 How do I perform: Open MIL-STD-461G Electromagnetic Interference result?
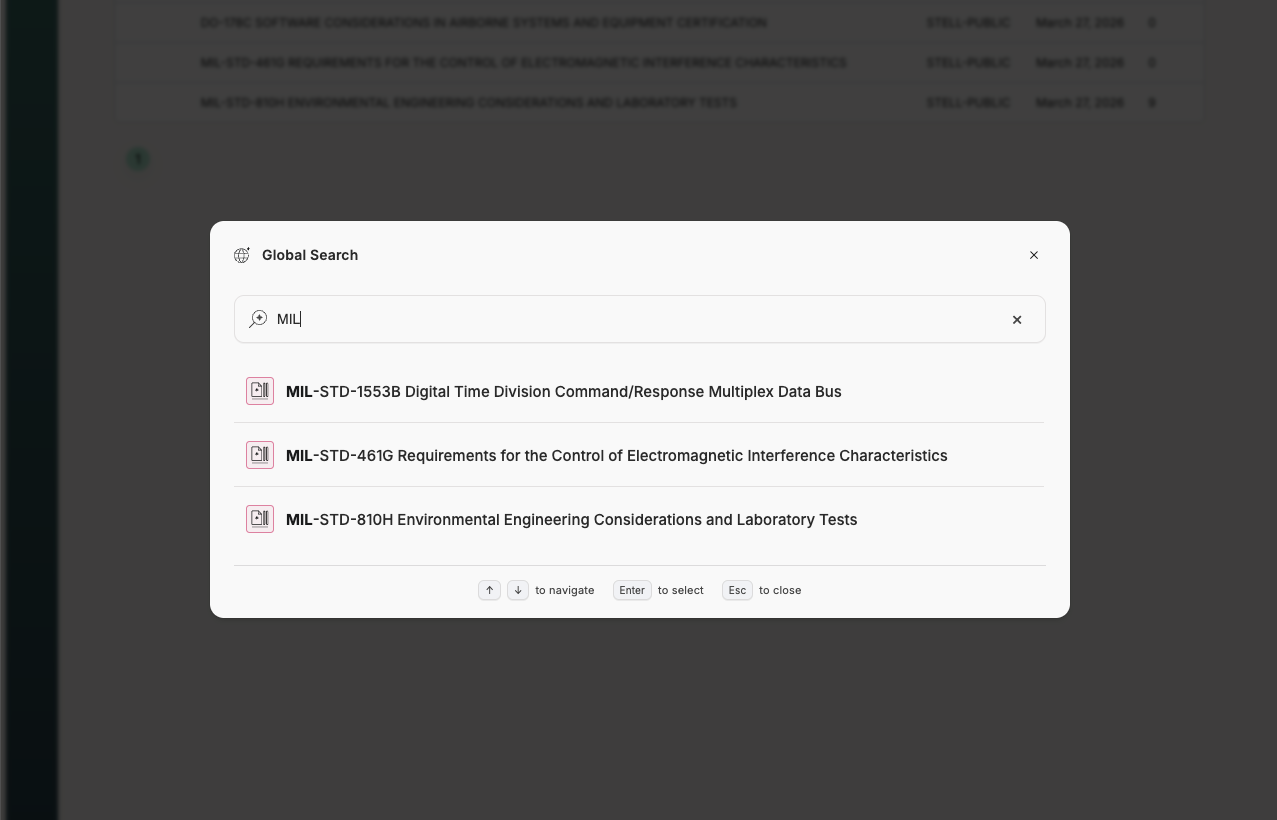point(639,455)
